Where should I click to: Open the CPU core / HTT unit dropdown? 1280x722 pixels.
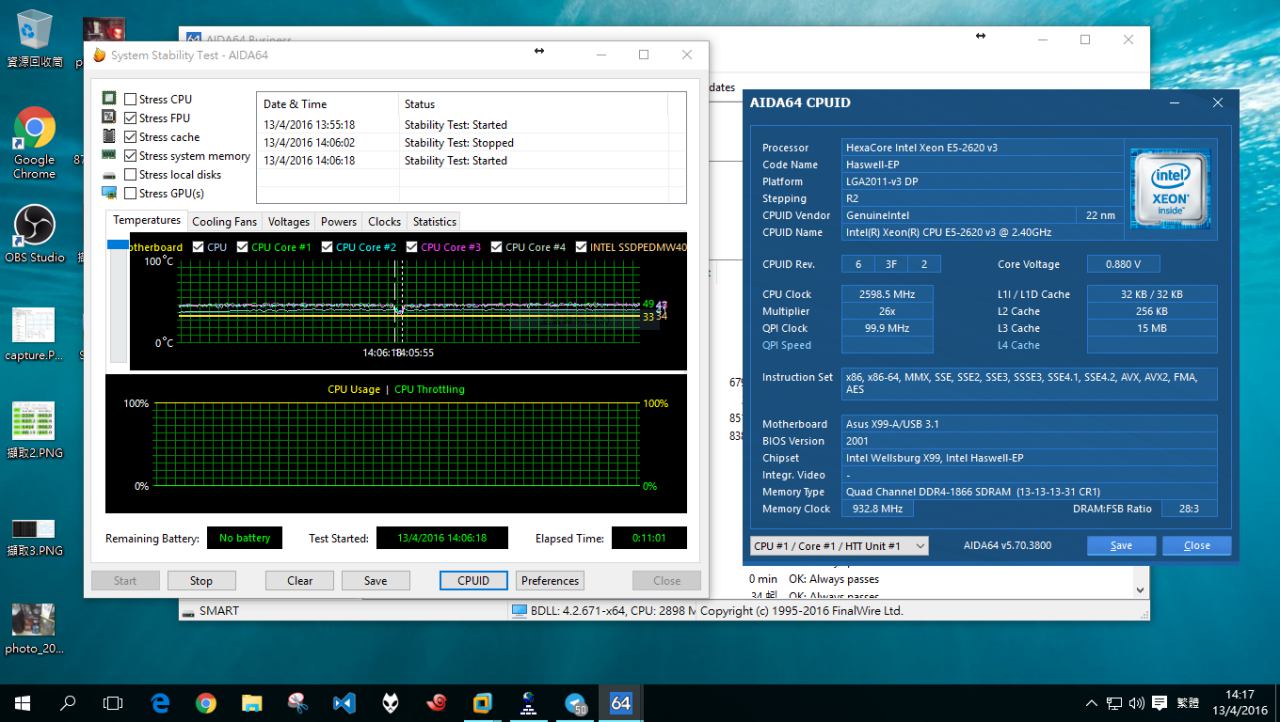tap(839, 545)
